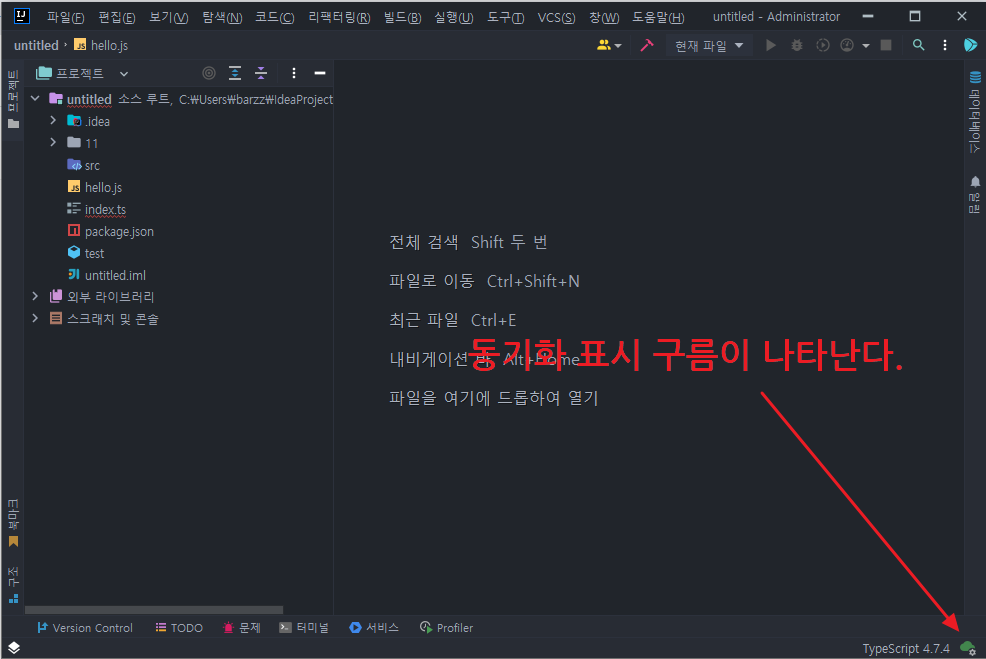The image size is (986, 659).
Task: Toggle the 북마크 side tool window tab
Action: coord(13,523)
